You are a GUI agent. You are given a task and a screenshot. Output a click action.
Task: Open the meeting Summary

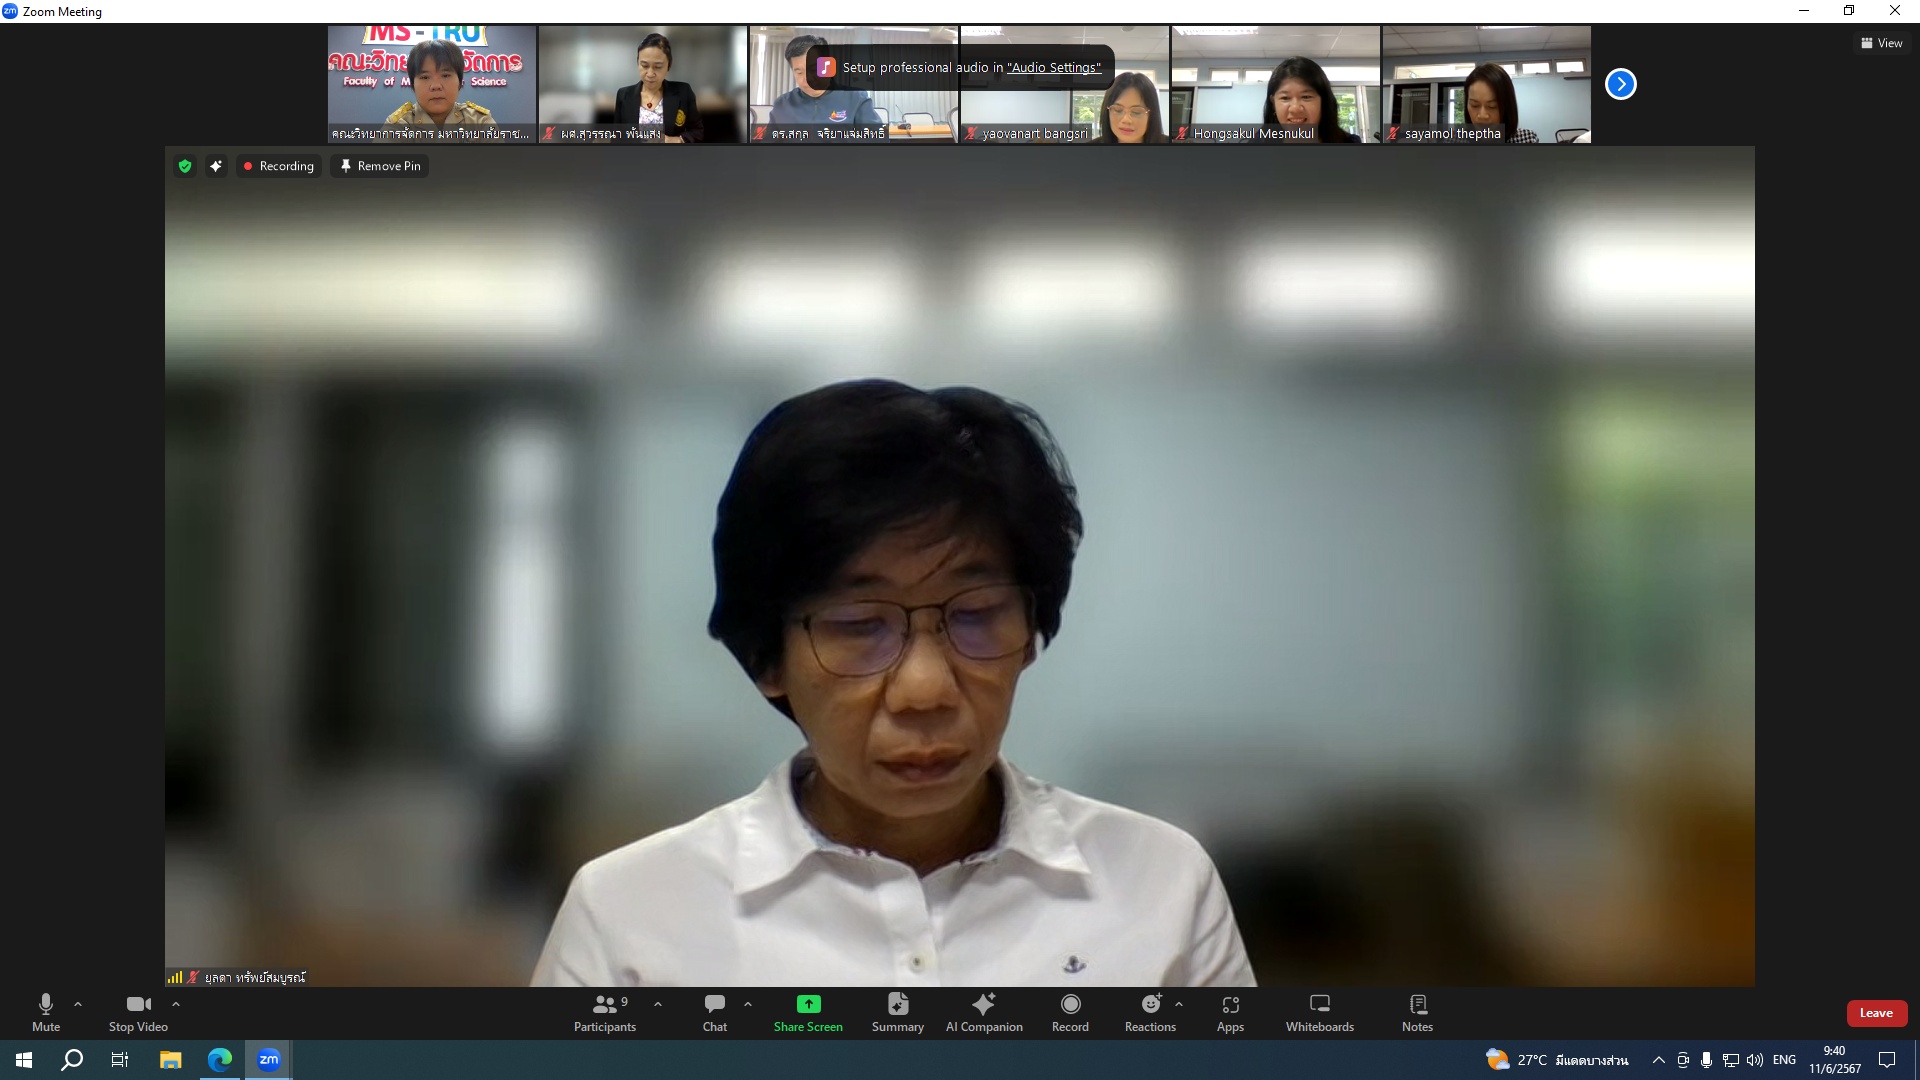(x=897, y=1012)
